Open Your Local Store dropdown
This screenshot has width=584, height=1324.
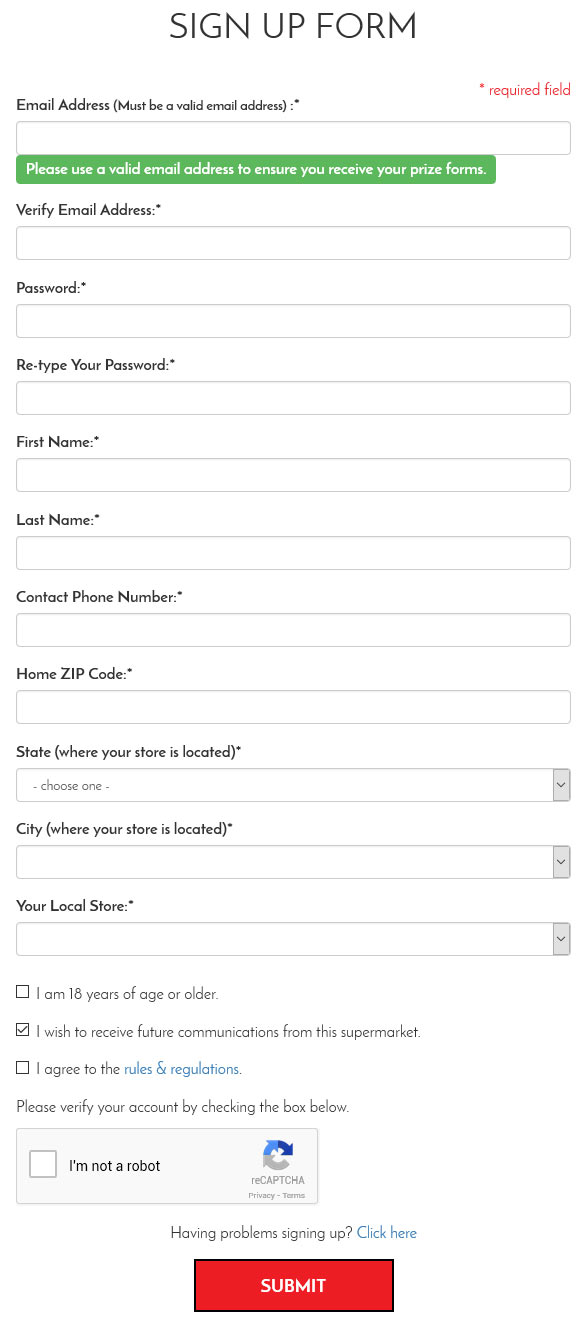coord(293,939)
